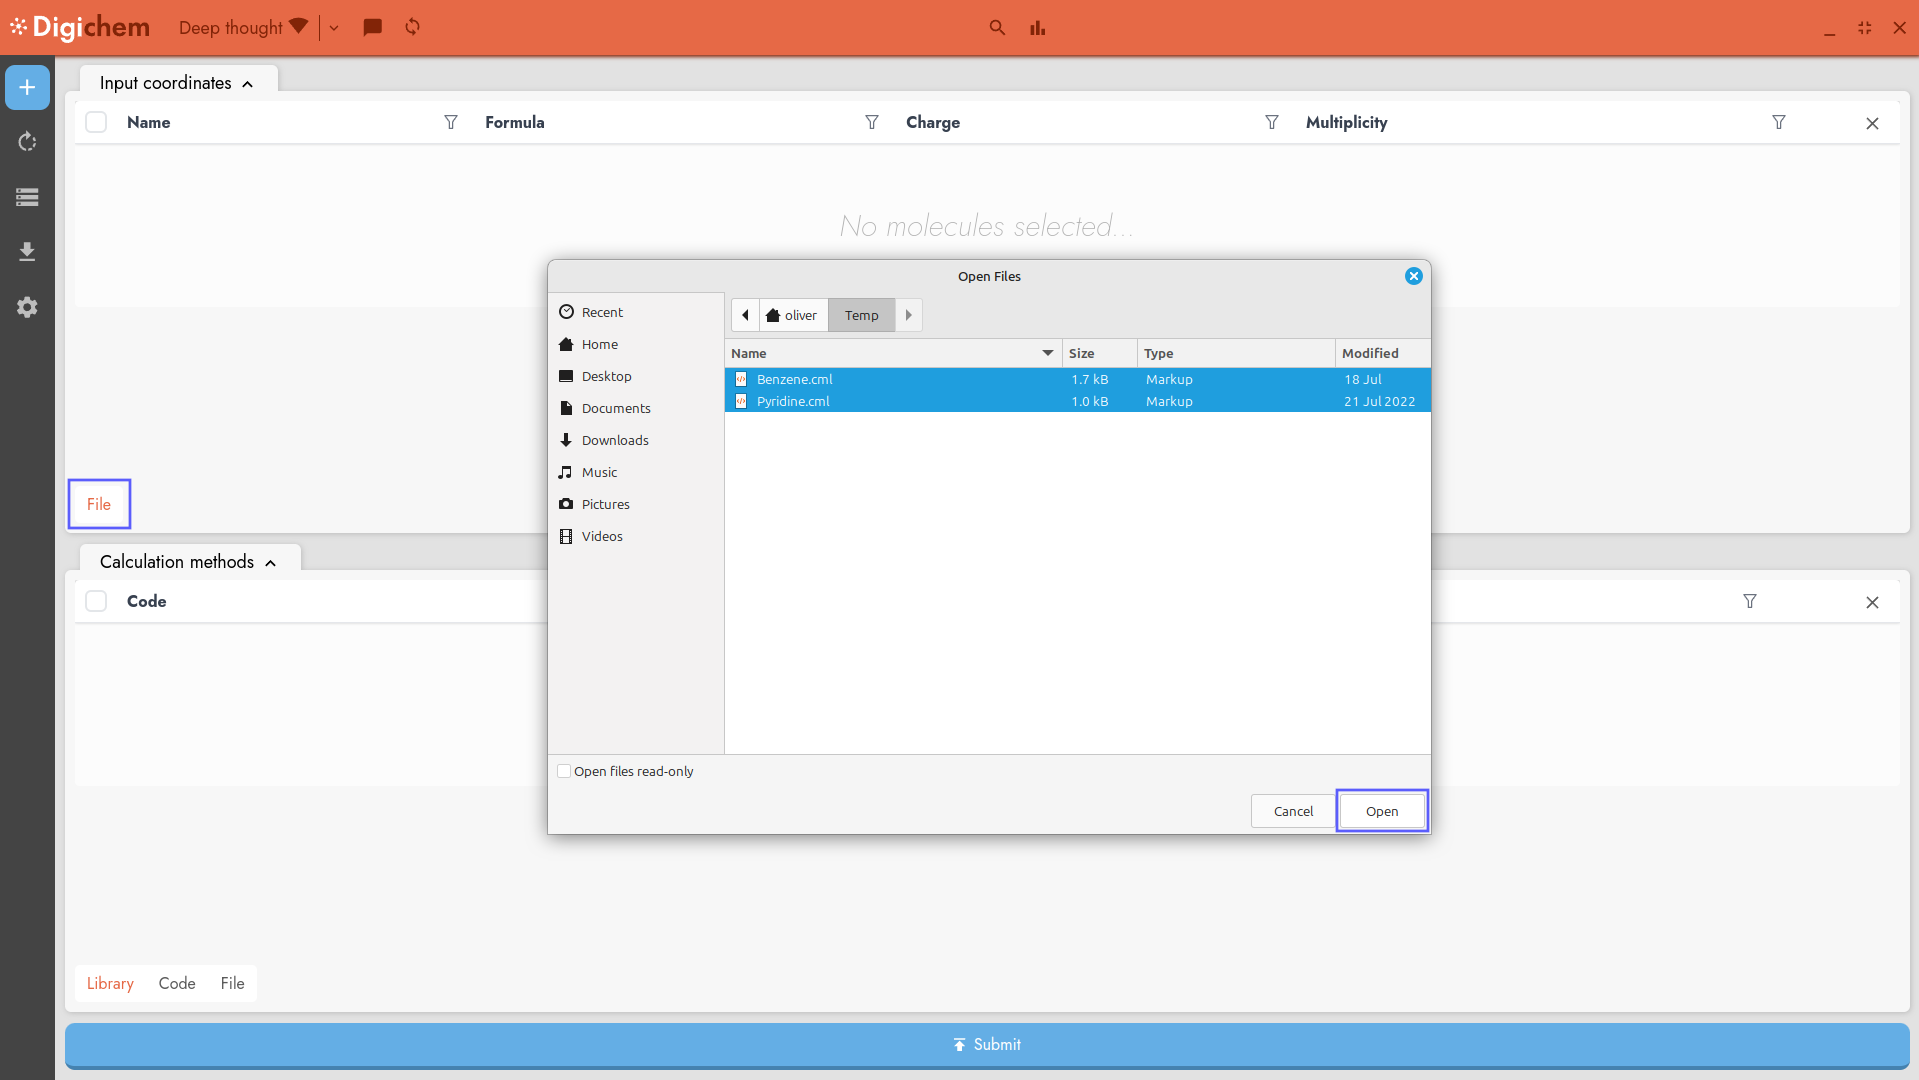The width and height of the screenshot is (1919, 1080).
Task: Click the sync icon in the top bar
Action: pos(411,27)
